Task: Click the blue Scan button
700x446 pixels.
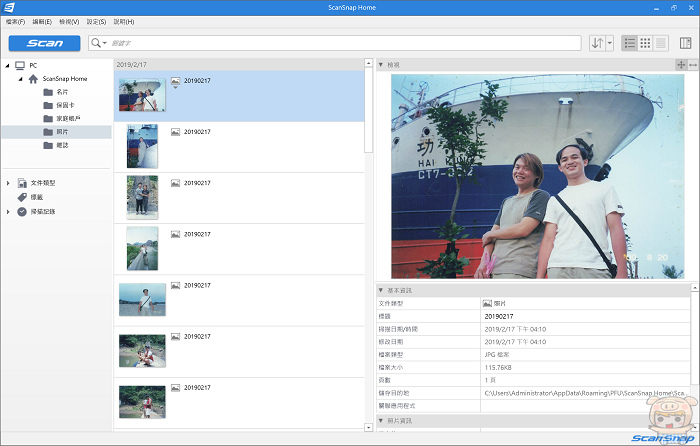Action: pos(45,43)
